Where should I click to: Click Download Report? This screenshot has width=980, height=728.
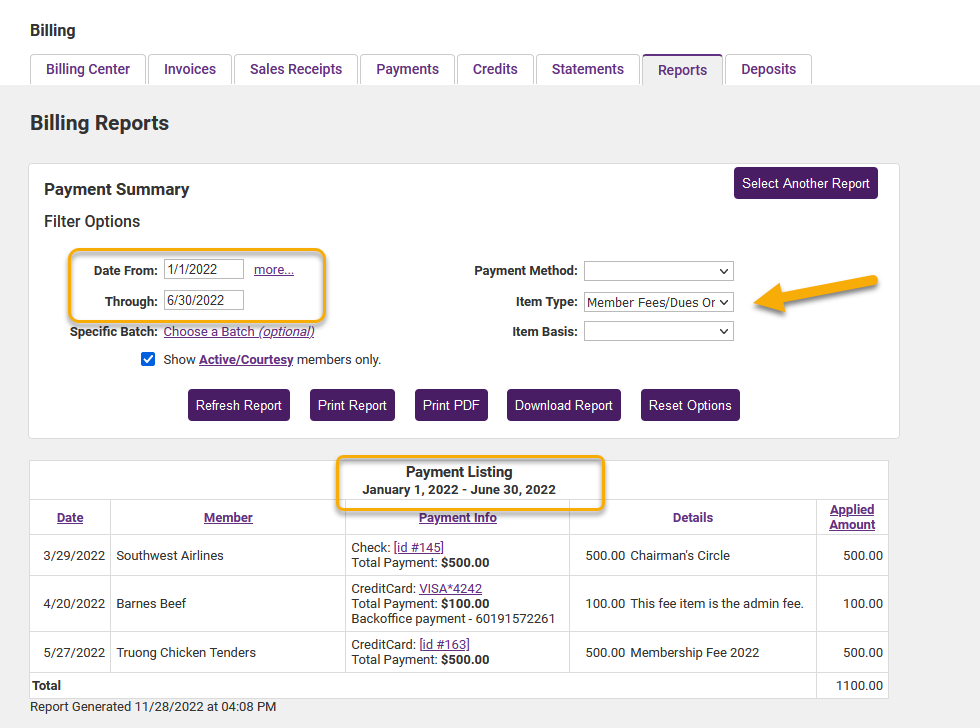pyautogui.click(x=563, y=405)
